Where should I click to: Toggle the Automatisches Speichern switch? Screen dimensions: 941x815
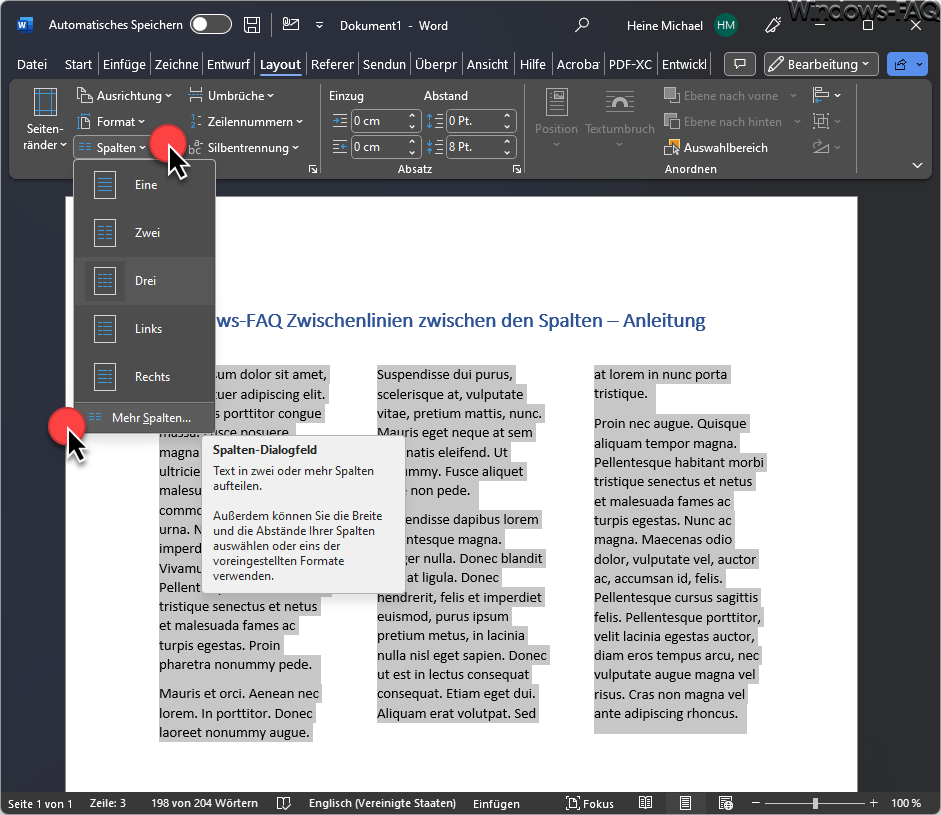pos(211,25)
